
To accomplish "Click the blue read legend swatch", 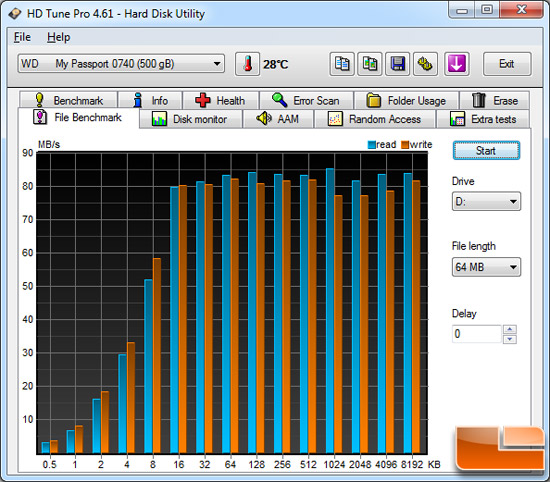I will [x=371, y=145].
